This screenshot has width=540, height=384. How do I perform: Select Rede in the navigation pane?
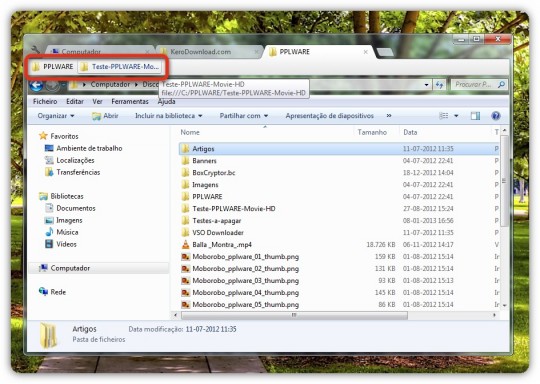tap(58, 292)
